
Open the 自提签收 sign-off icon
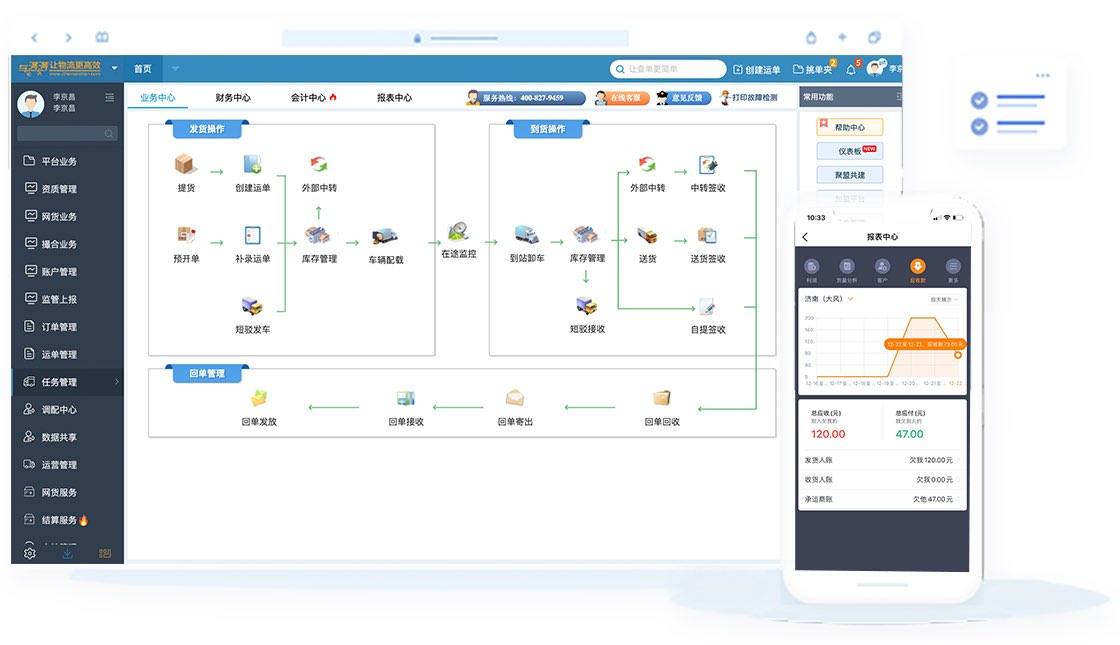point(708,307)
